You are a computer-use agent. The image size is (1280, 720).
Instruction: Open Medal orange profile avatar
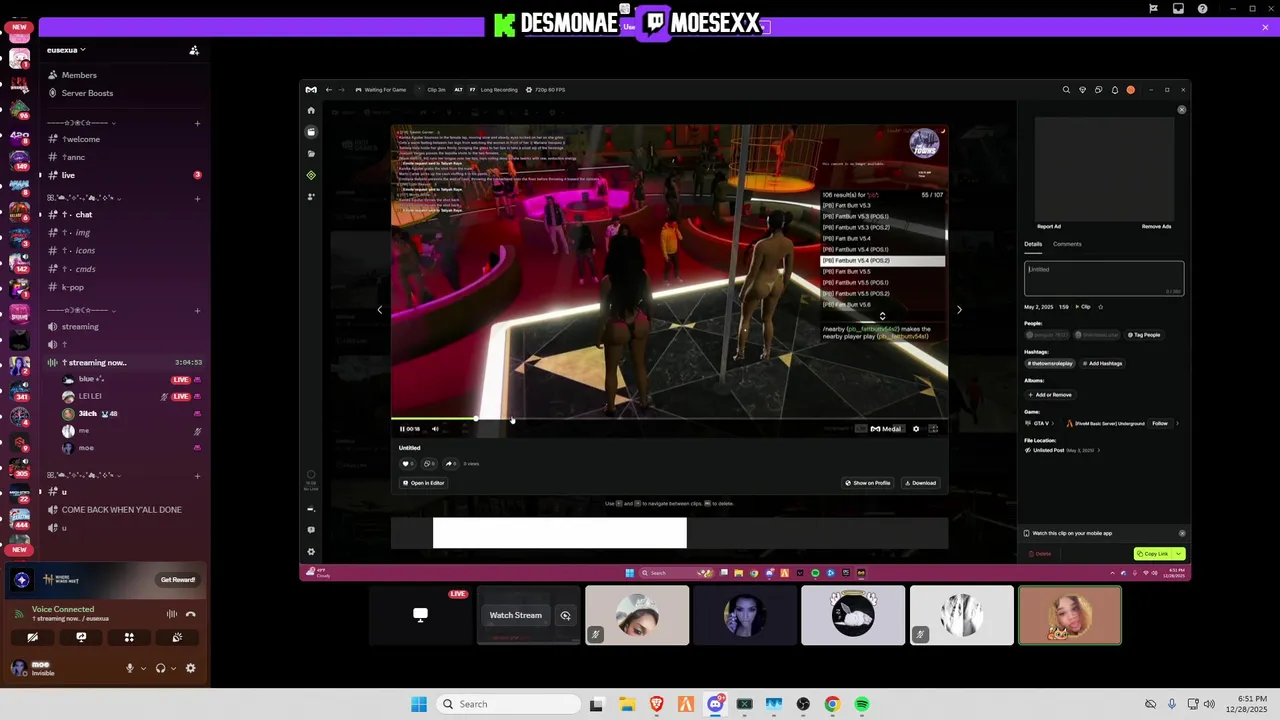(1131, 90)
